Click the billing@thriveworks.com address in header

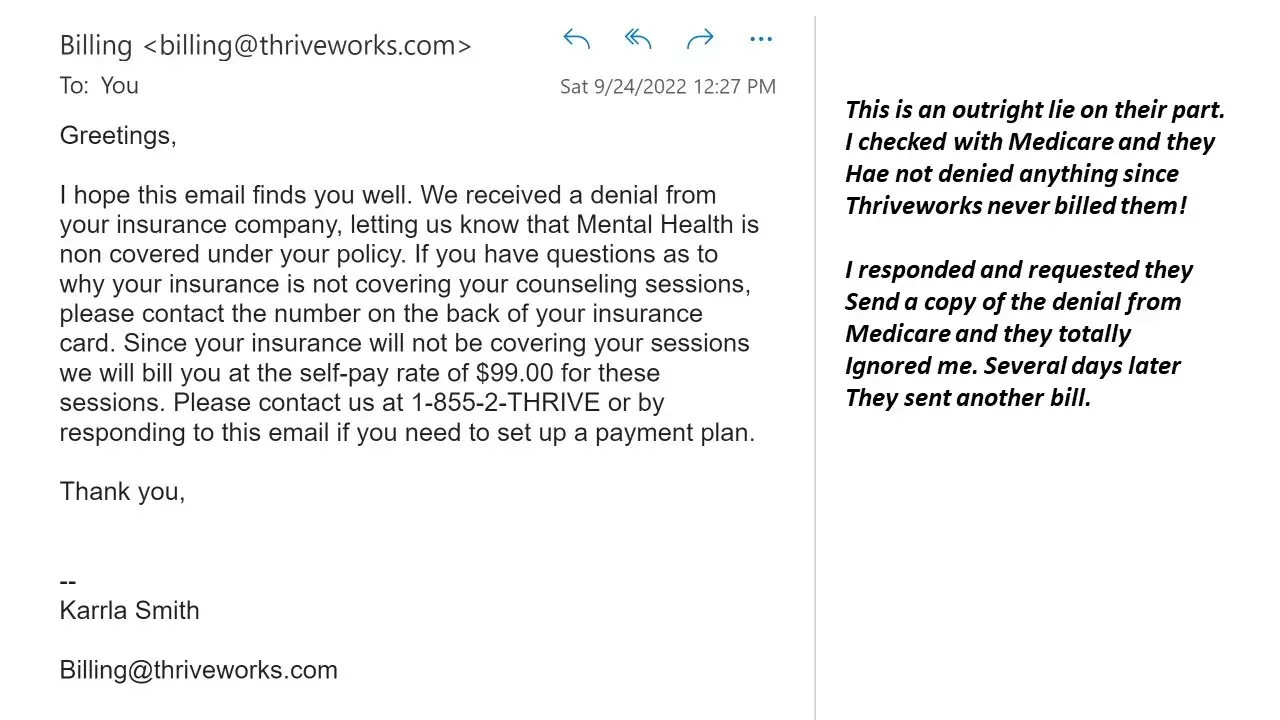click(x=308, y=46)
